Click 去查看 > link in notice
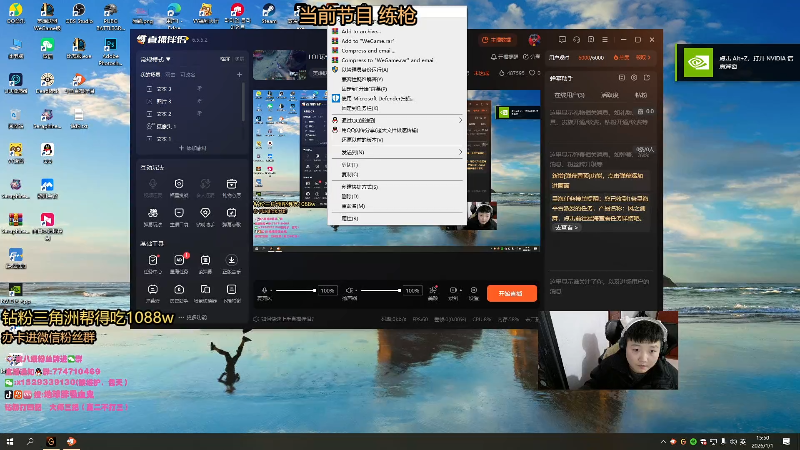The width and height of the screenshot is (800, 450). coord(566,228)
